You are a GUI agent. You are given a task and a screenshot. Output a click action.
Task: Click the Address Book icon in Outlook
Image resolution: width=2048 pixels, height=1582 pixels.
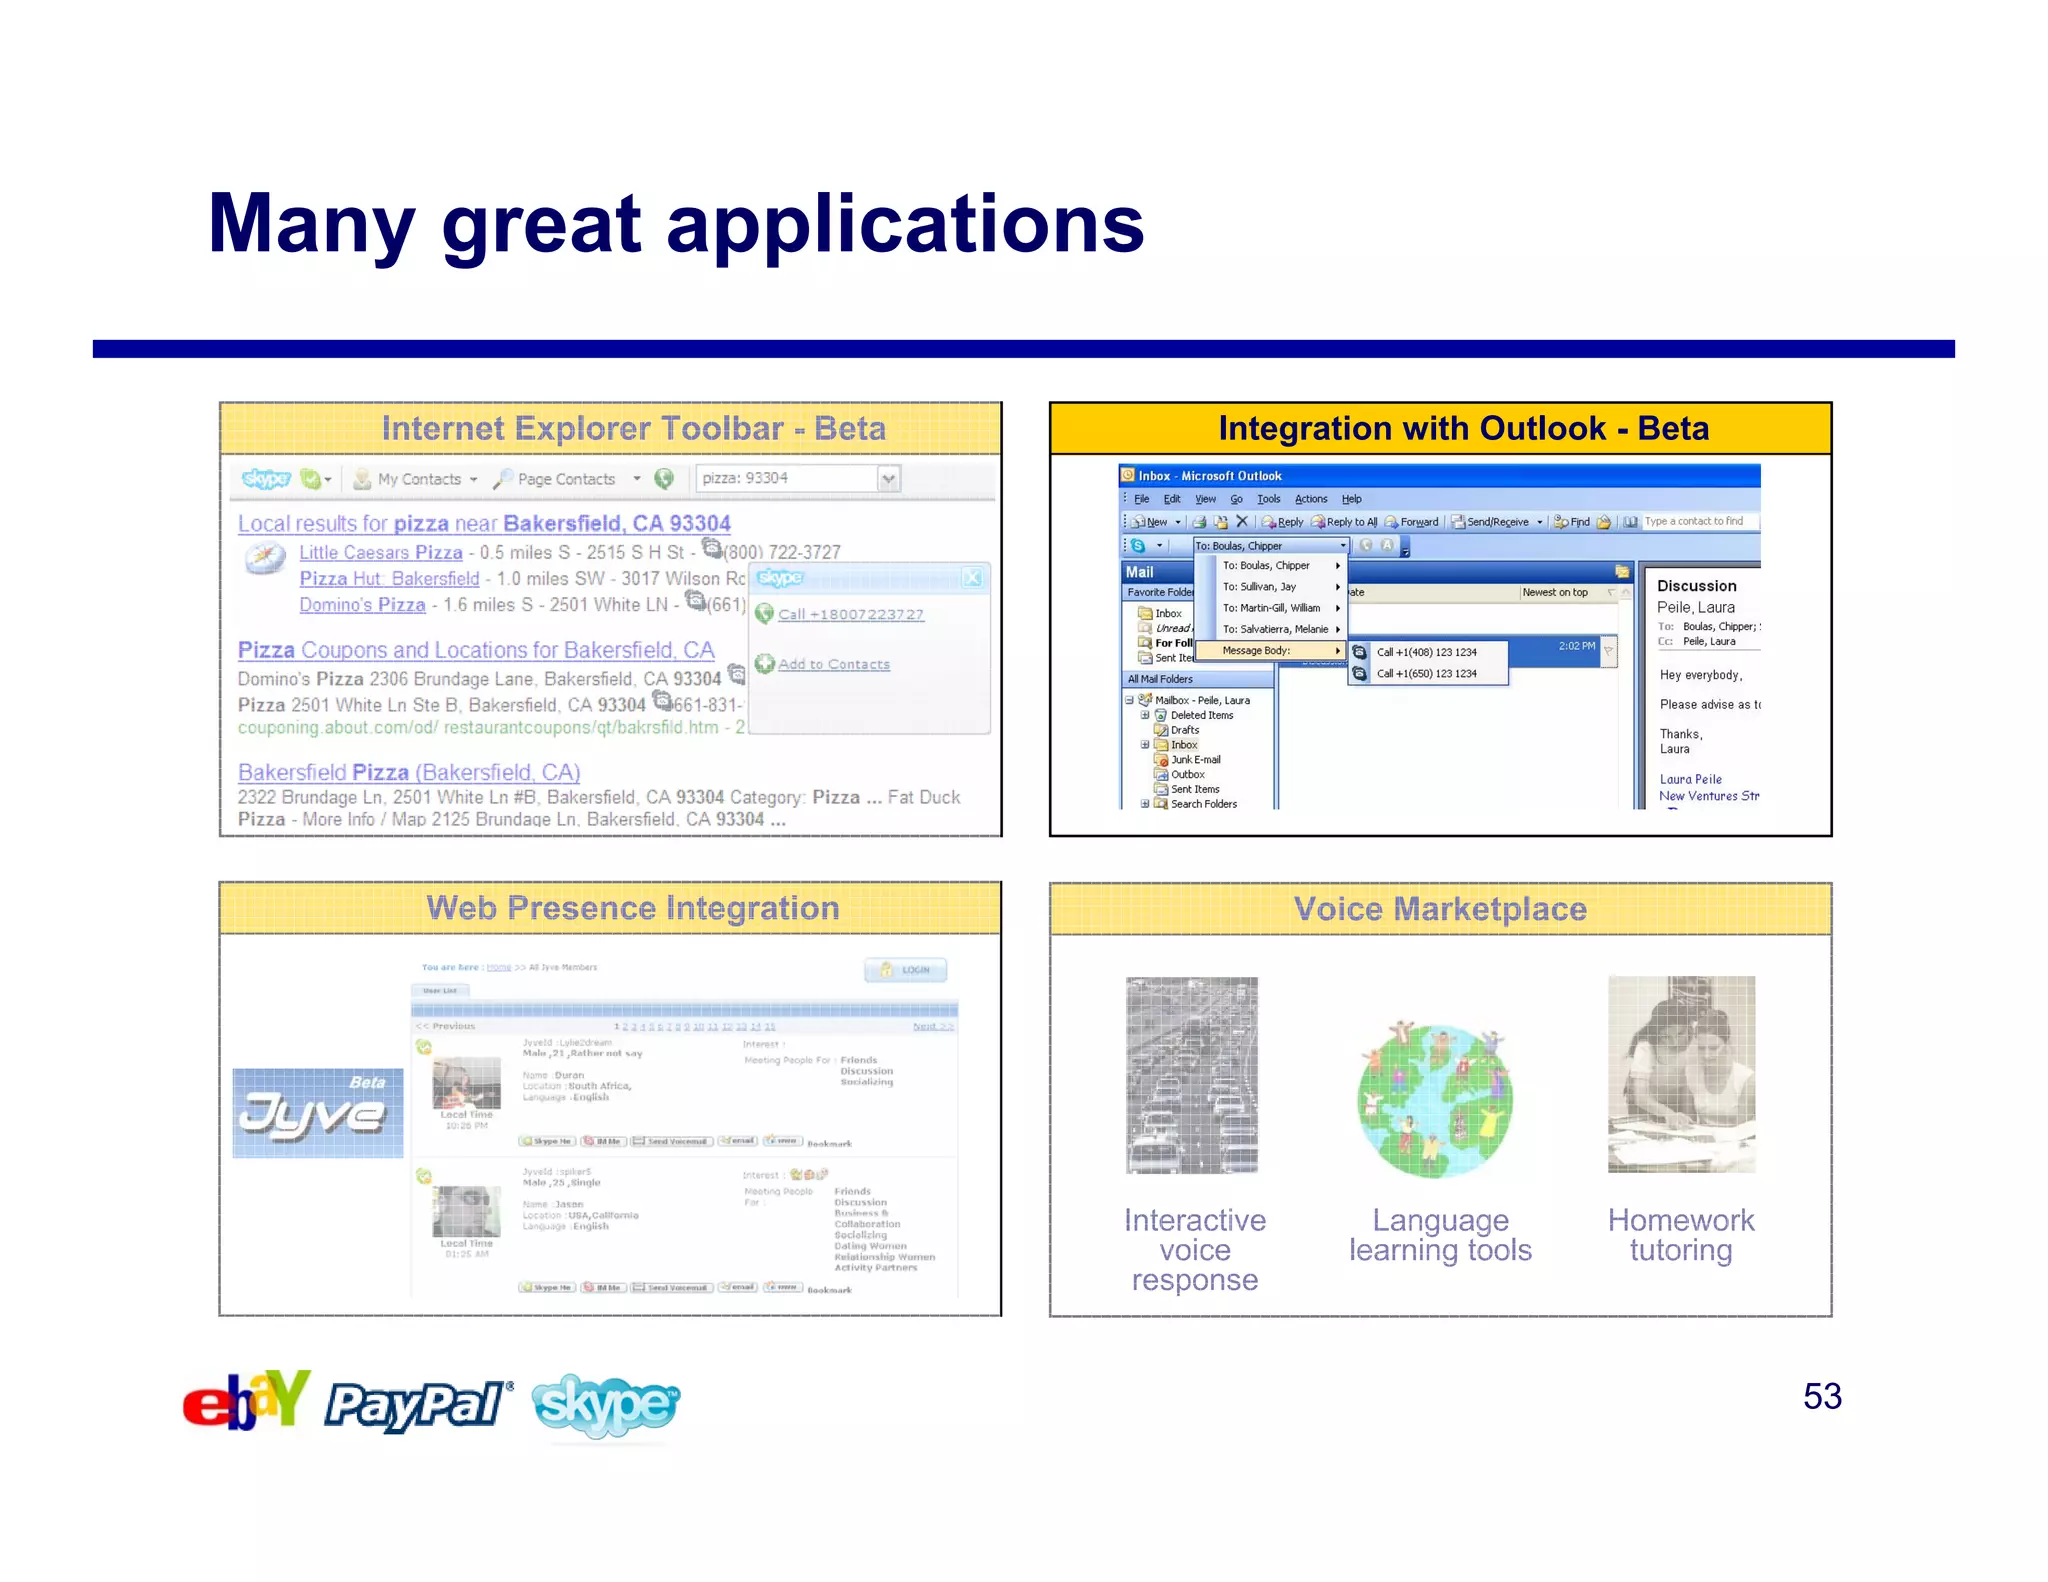tap(1631, 522)
